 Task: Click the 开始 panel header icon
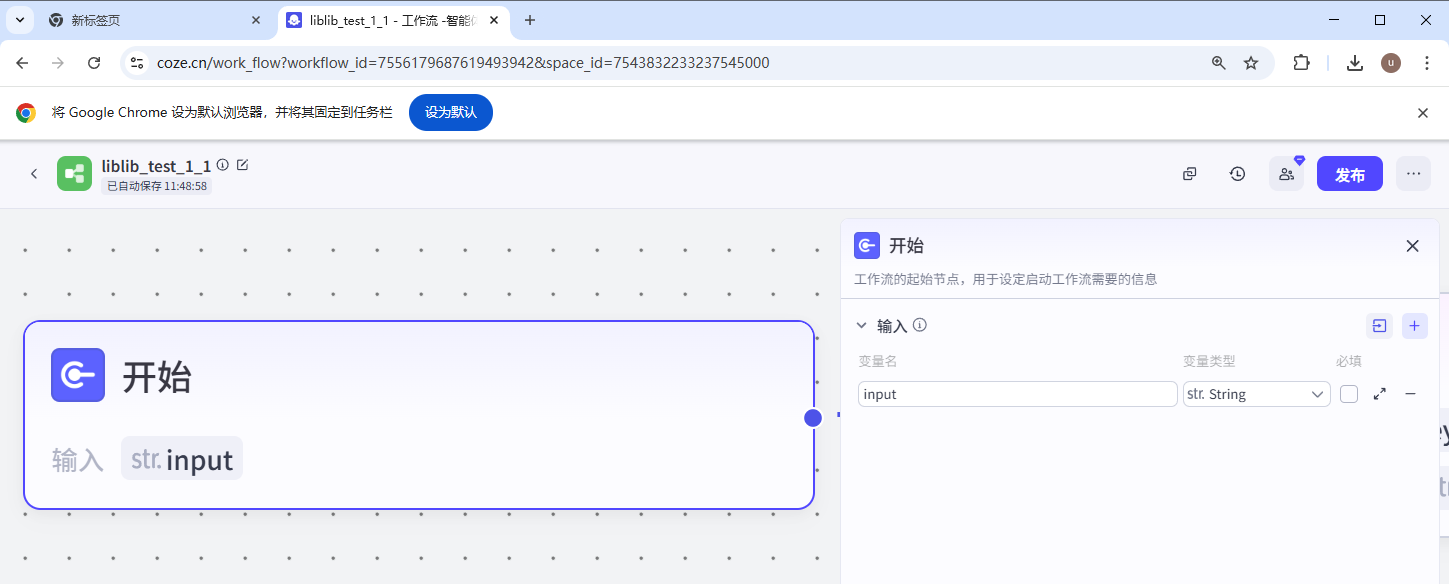(867, 246)
